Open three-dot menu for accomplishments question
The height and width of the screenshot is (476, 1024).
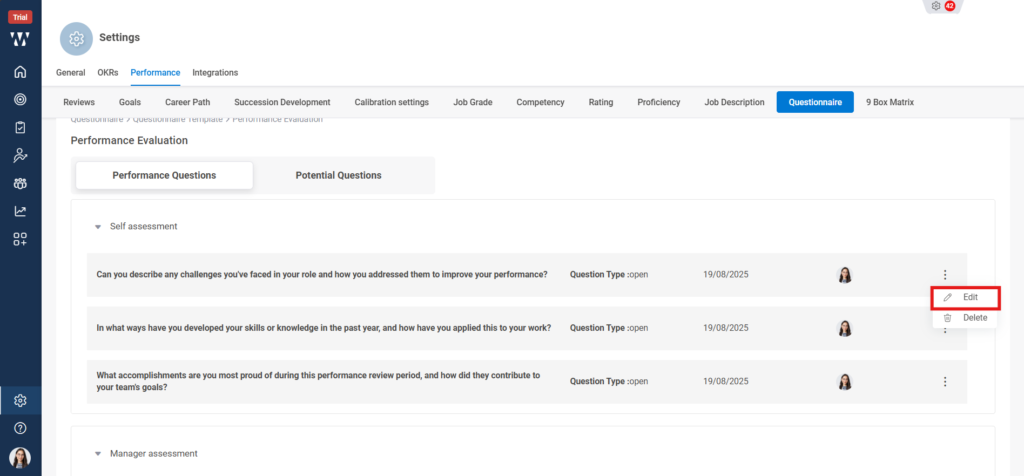[x=945, y=381]
